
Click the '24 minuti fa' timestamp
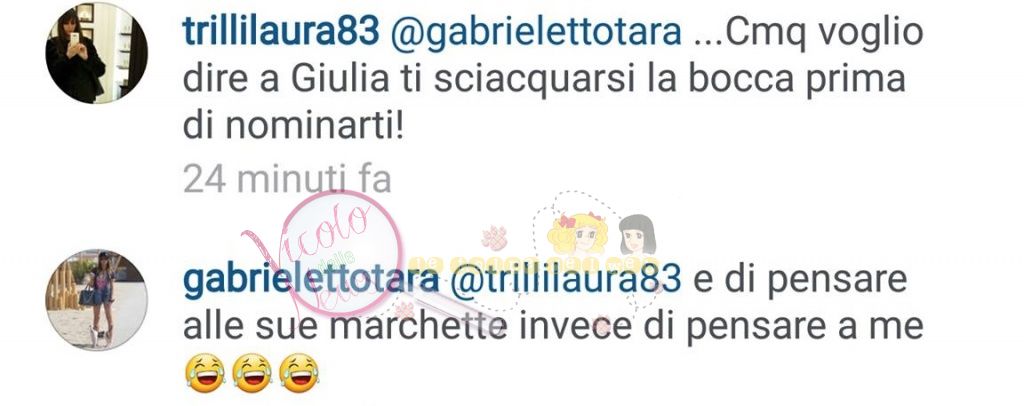[287, 179]
